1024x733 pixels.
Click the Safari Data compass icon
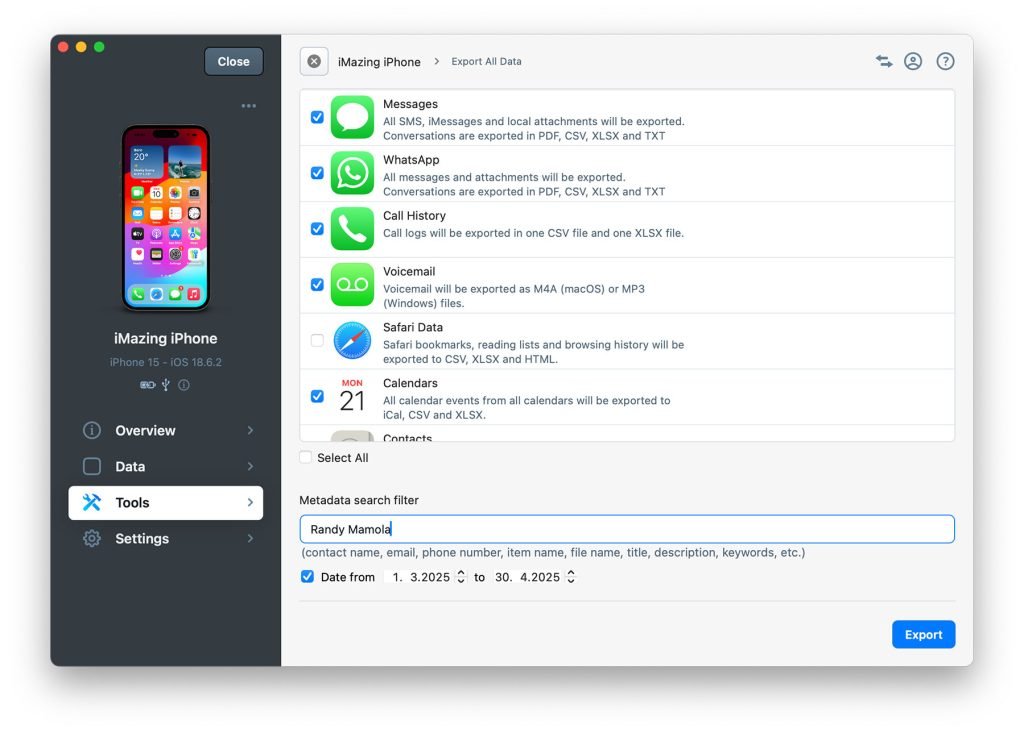pyautogui.click(x=352, y=341)
